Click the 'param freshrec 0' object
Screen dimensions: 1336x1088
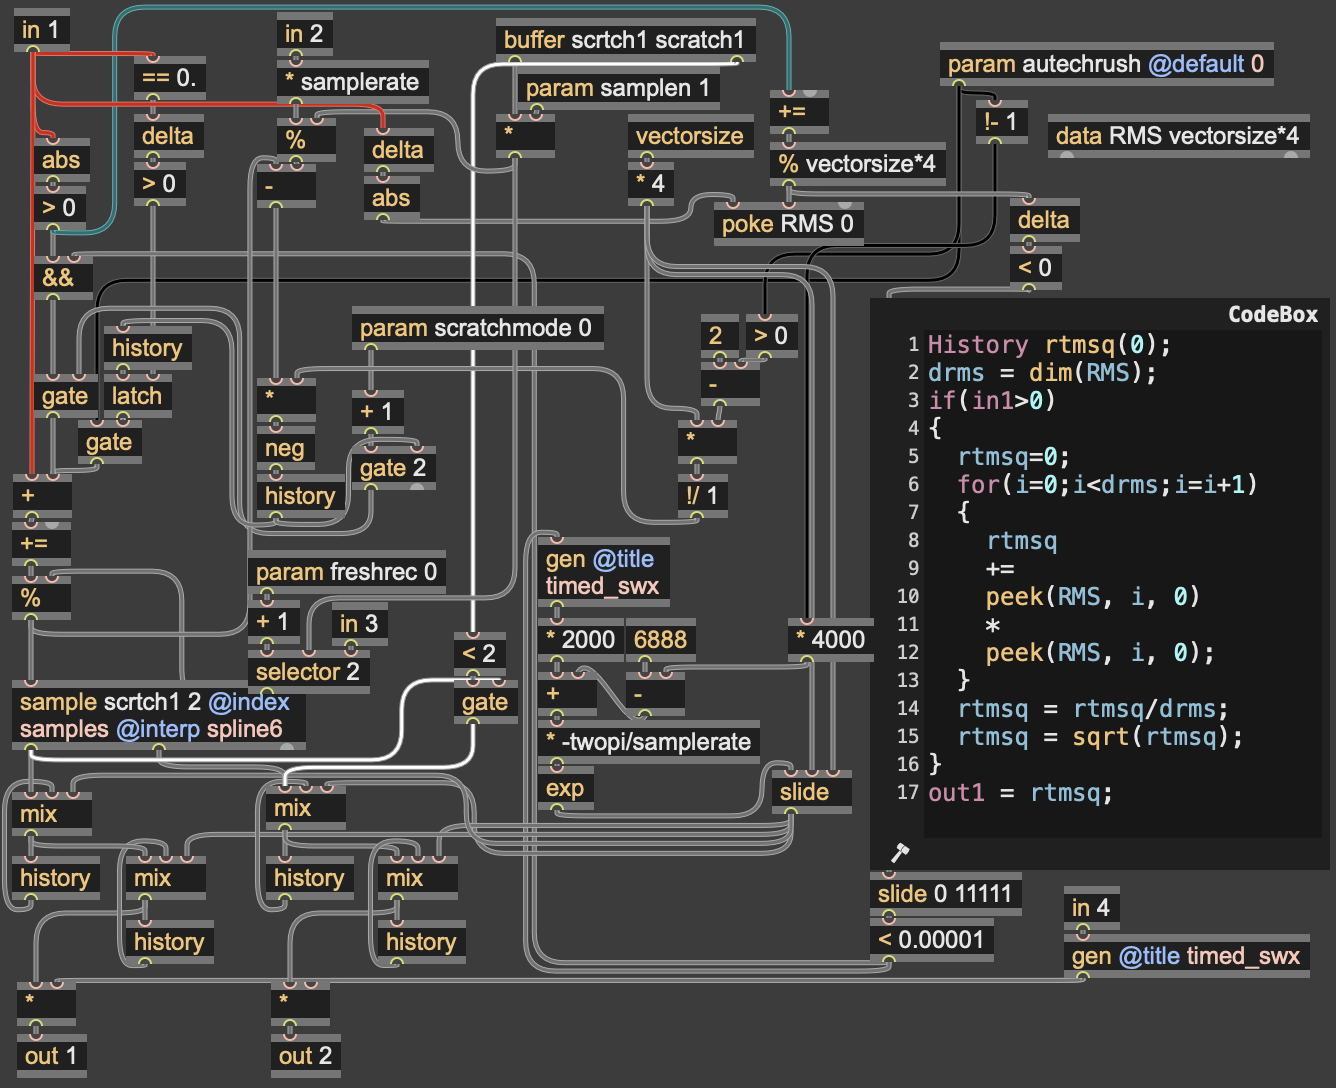[x=346, y=572]
